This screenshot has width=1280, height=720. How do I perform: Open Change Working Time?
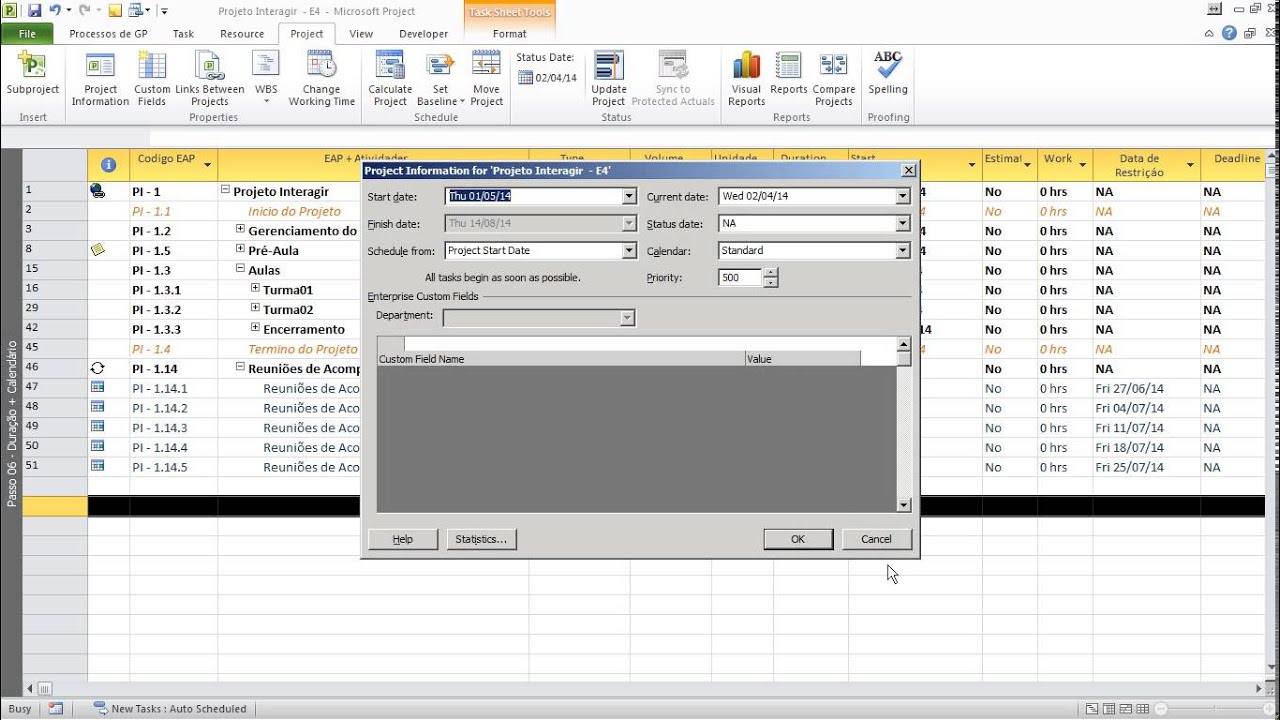click(322, 78)
